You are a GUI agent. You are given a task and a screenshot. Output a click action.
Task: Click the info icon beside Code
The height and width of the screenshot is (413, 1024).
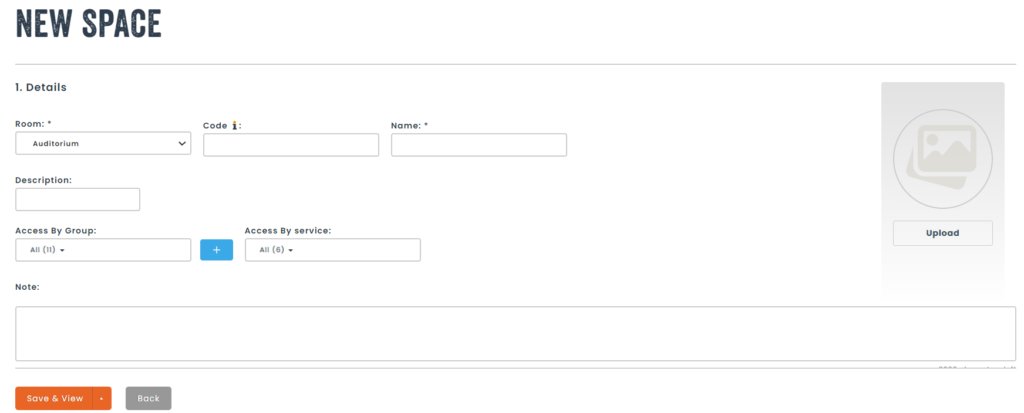(x=234, y=125)
